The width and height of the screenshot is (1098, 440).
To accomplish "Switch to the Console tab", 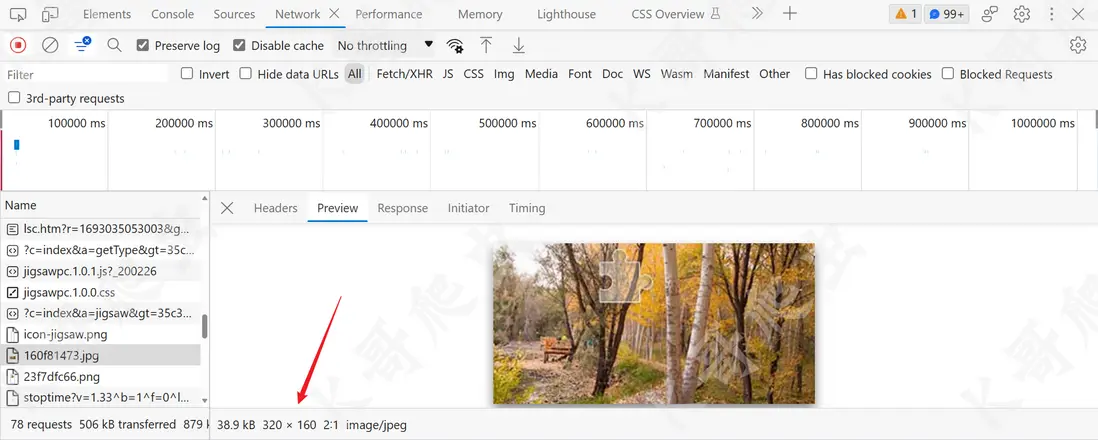I will (x=172, y=14).
